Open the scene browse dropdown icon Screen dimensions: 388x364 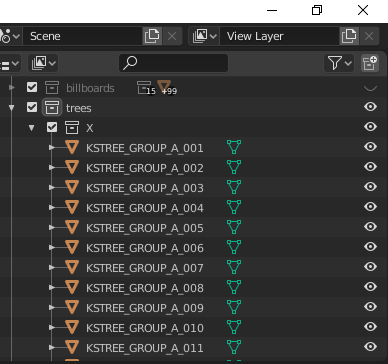coord(11,36)
